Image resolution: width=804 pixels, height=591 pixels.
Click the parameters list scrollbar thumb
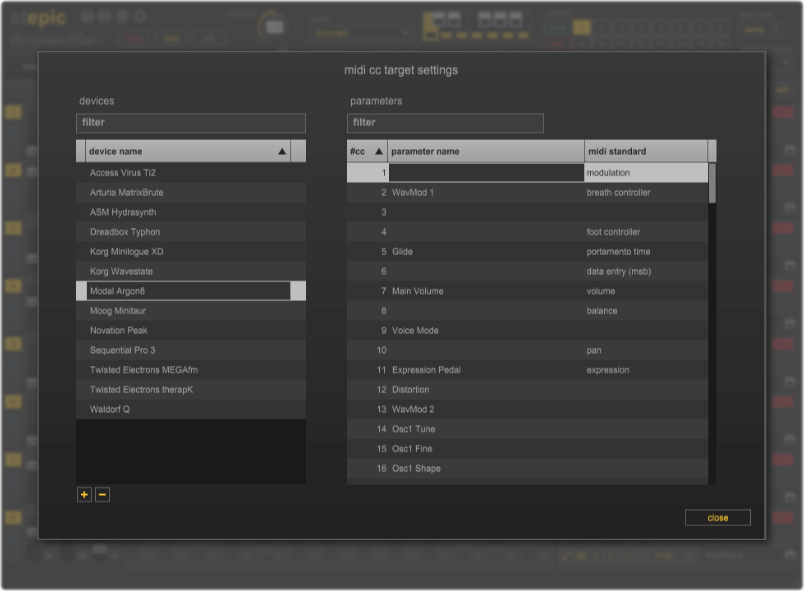[x=712, y=183]
